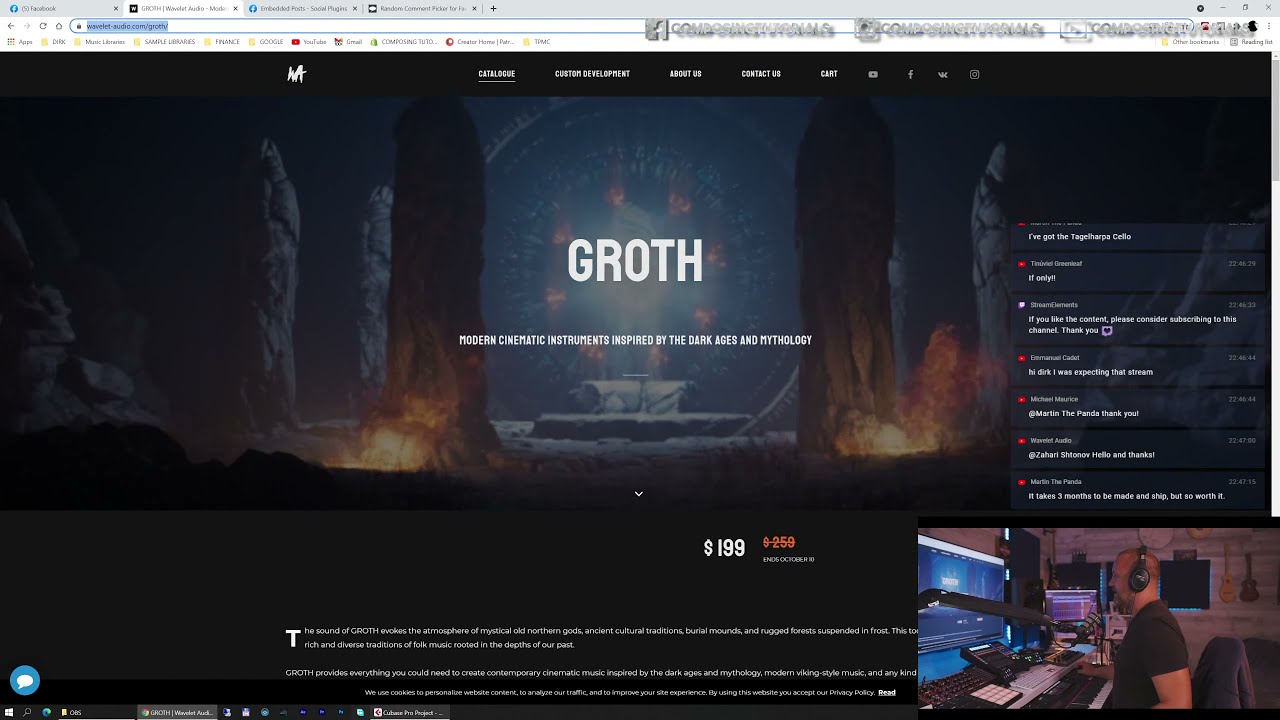1280x720 pixels.
Task: Close the Random Comment Picker tab
Action: (x=474, y=8)
